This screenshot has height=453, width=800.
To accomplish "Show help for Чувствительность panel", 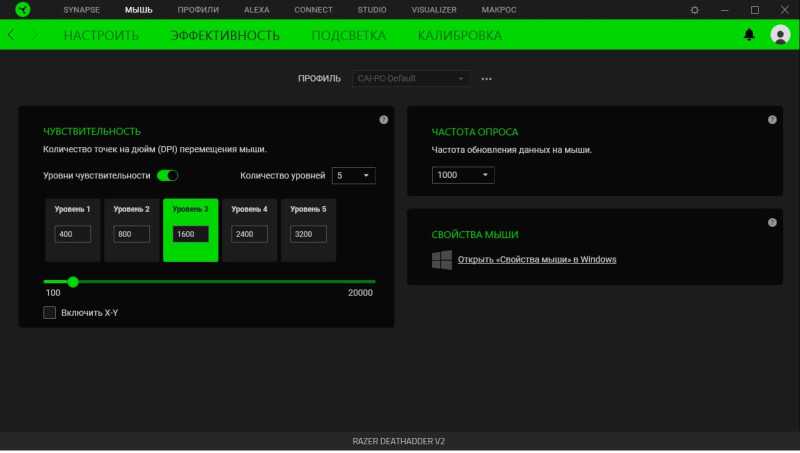I will (x=384, y=120).
